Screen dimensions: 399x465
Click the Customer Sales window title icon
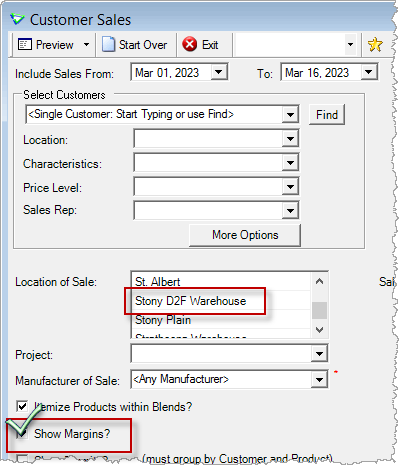(x=17, y=19)
